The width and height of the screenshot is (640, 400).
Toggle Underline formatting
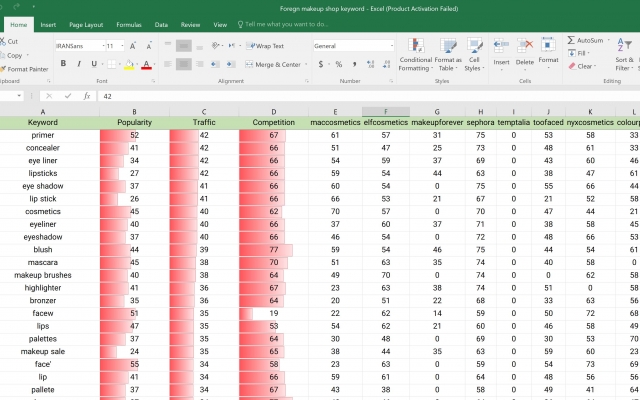[94, 64]
